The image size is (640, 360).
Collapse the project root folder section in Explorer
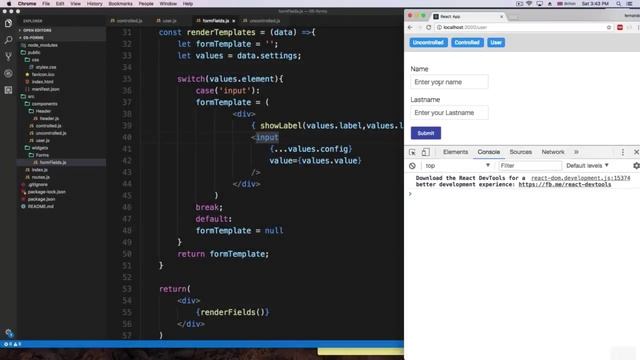(x=33, y=38)
